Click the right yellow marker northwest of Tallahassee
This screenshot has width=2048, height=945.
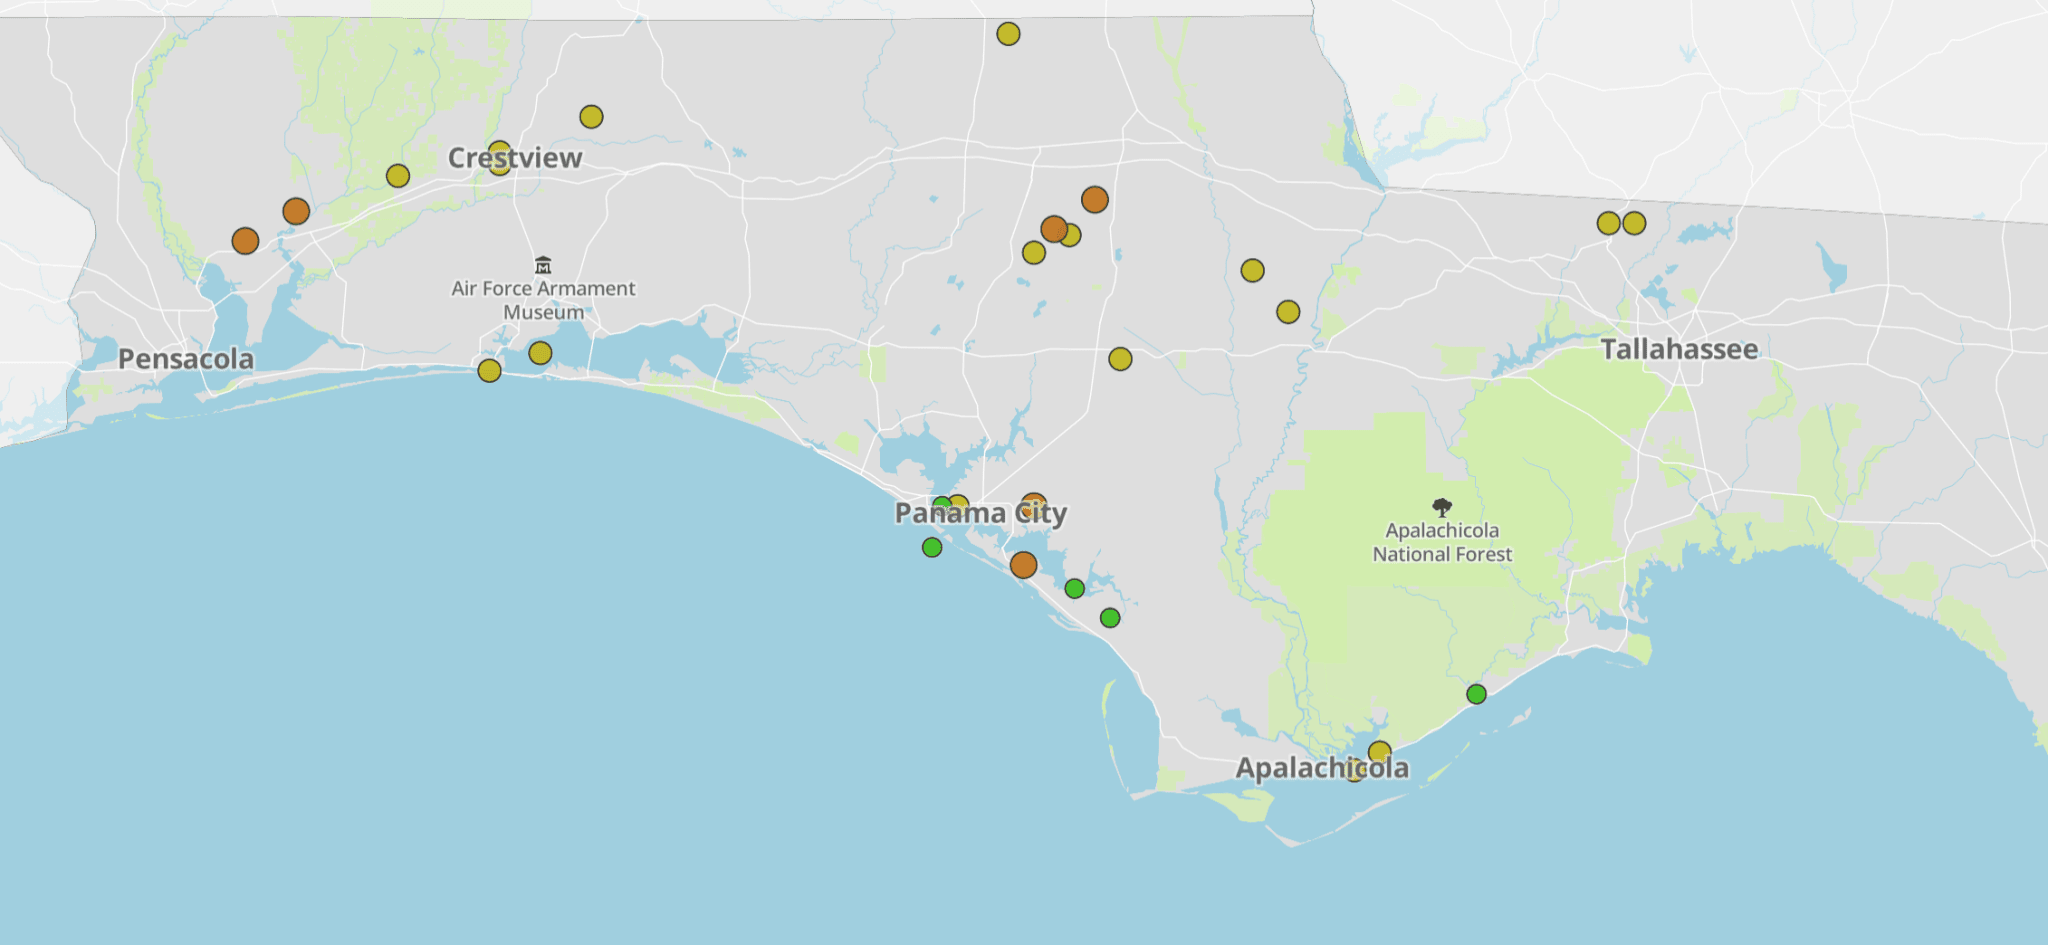1634,223
